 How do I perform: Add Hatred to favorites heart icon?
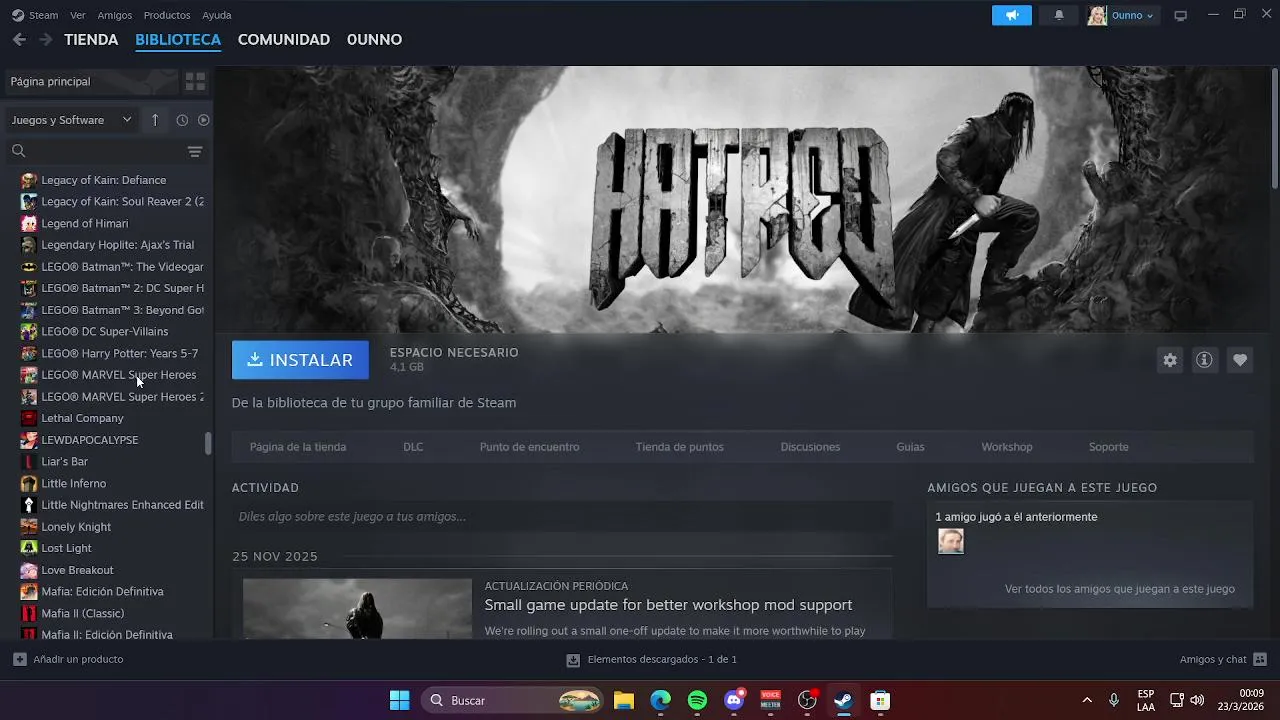[x=1240, y=360]
